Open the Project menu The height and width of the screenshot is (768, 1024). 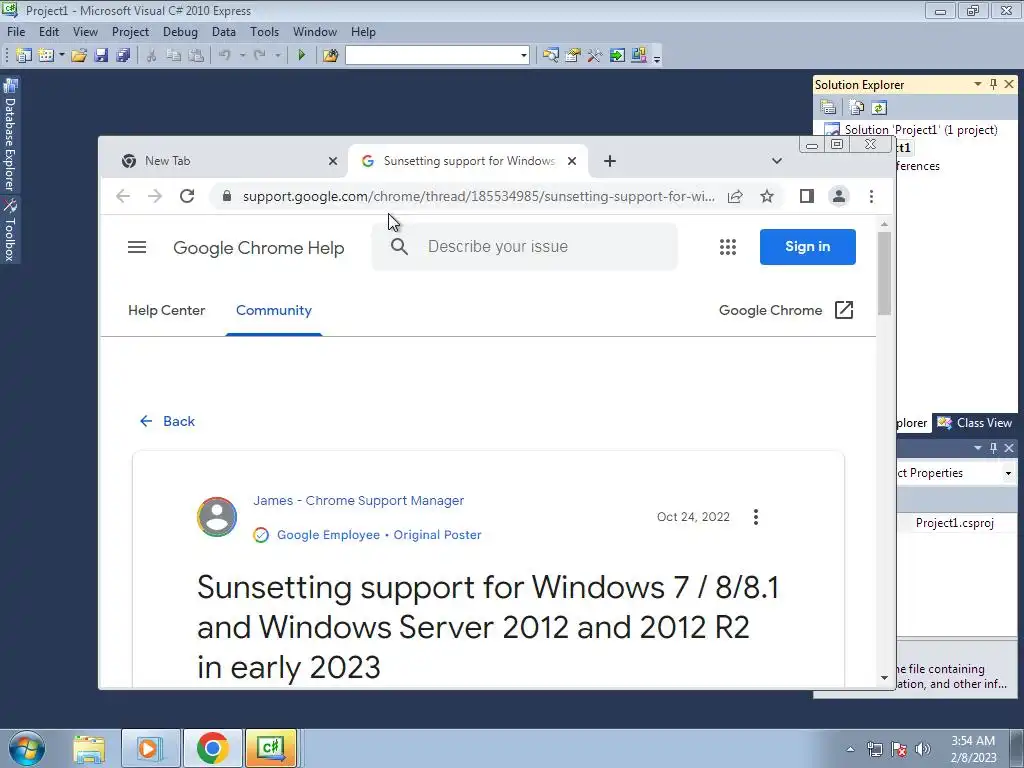point(131,32)
